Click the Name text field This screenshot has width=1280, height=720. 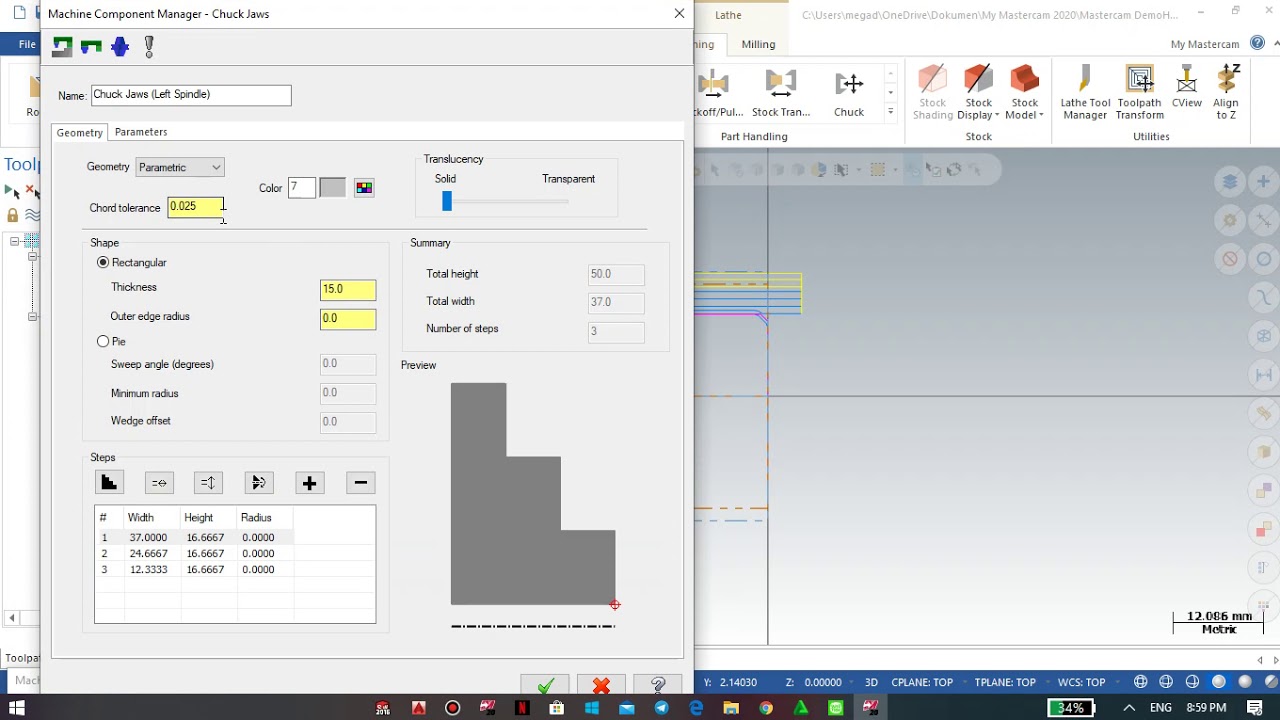(x=191, y=95)
